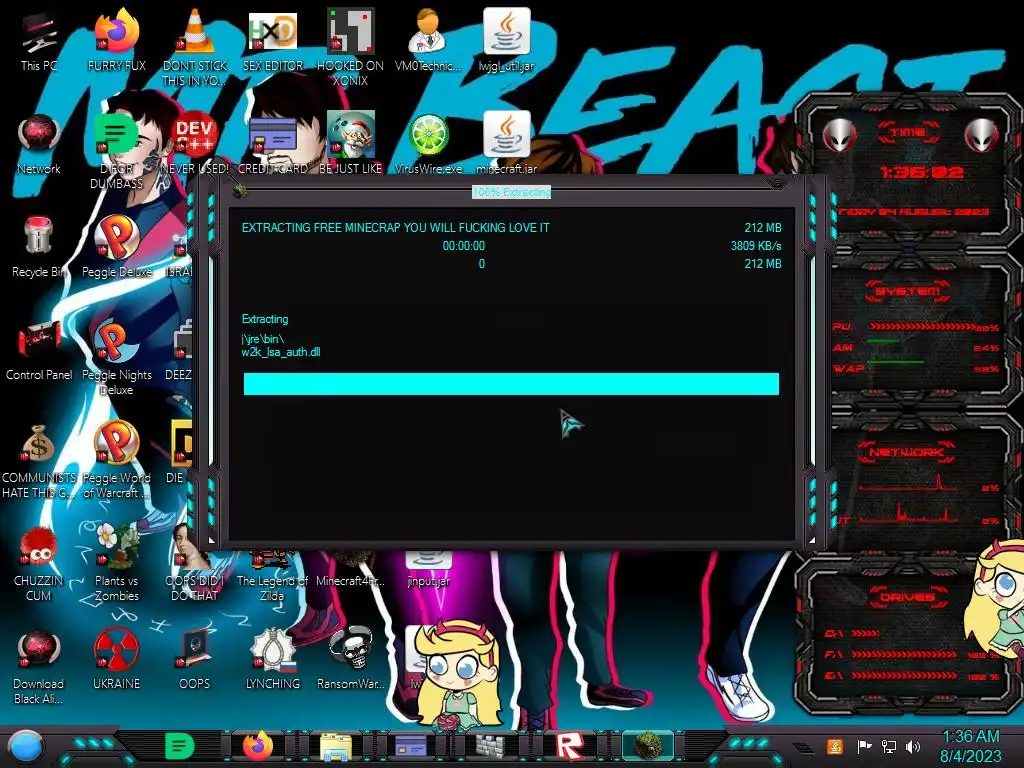Launch Firefox from the taskbar
Viewport: 1024px width, 768px height.
[x=258, y=746]
